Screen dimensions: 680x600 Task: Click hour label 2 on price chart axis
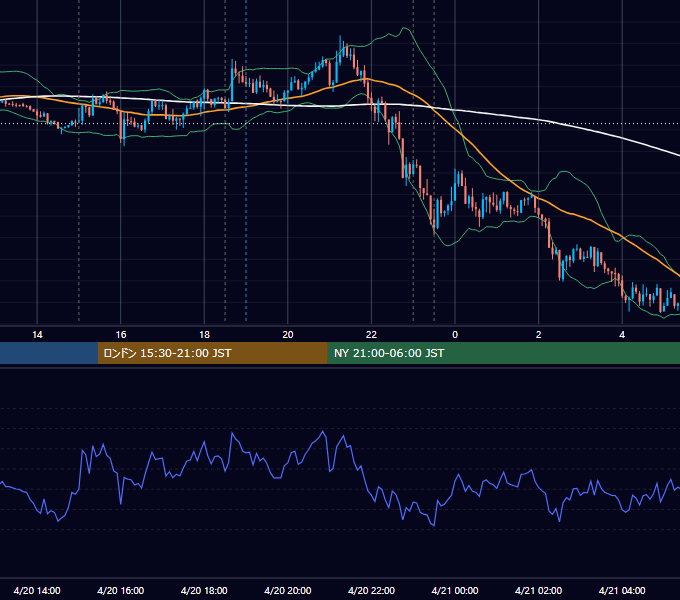click(539, 335)
